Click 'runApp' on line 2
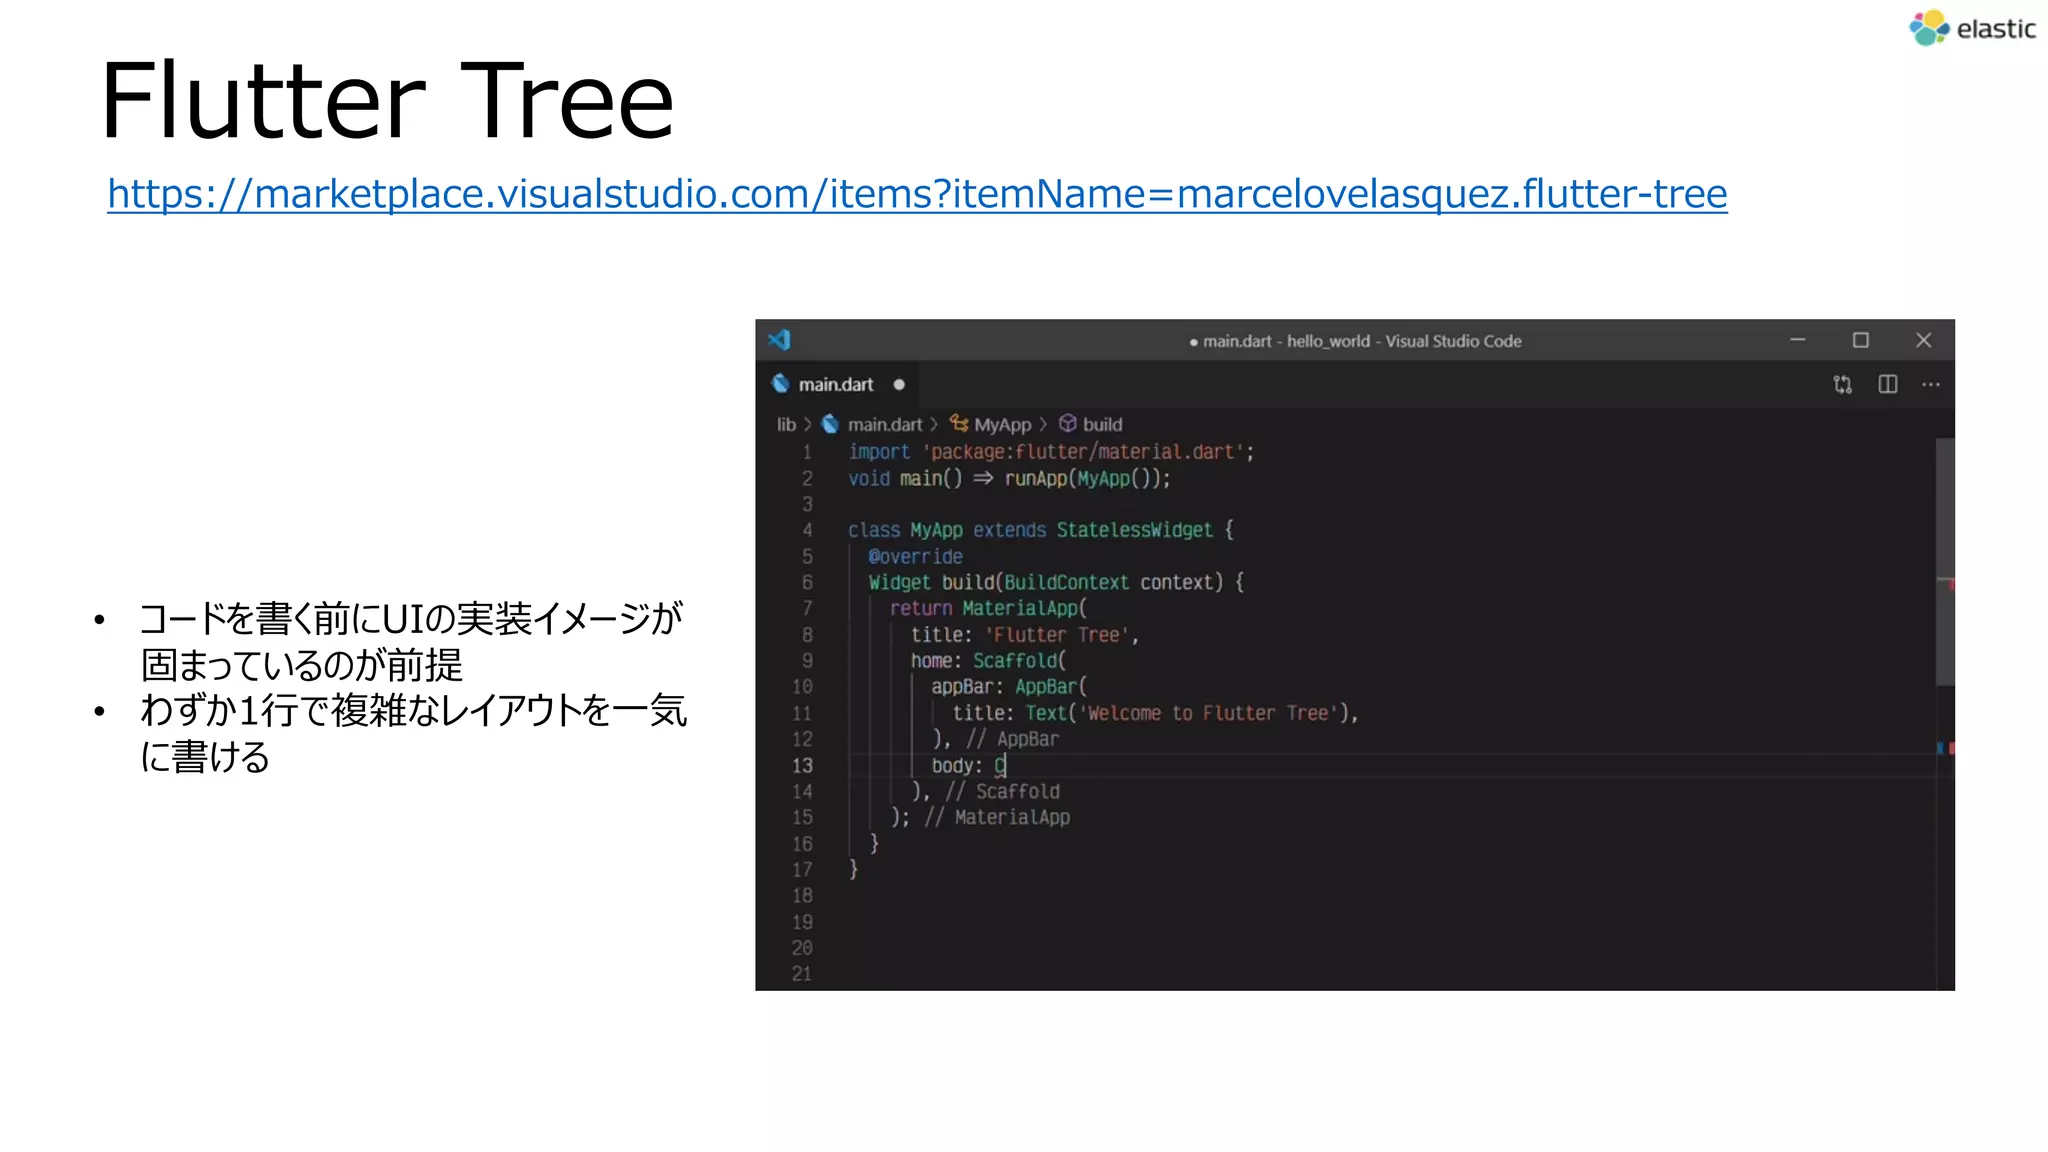Image resolution: width=2048 pixels, height=1152 pixels. [1036, 479]
